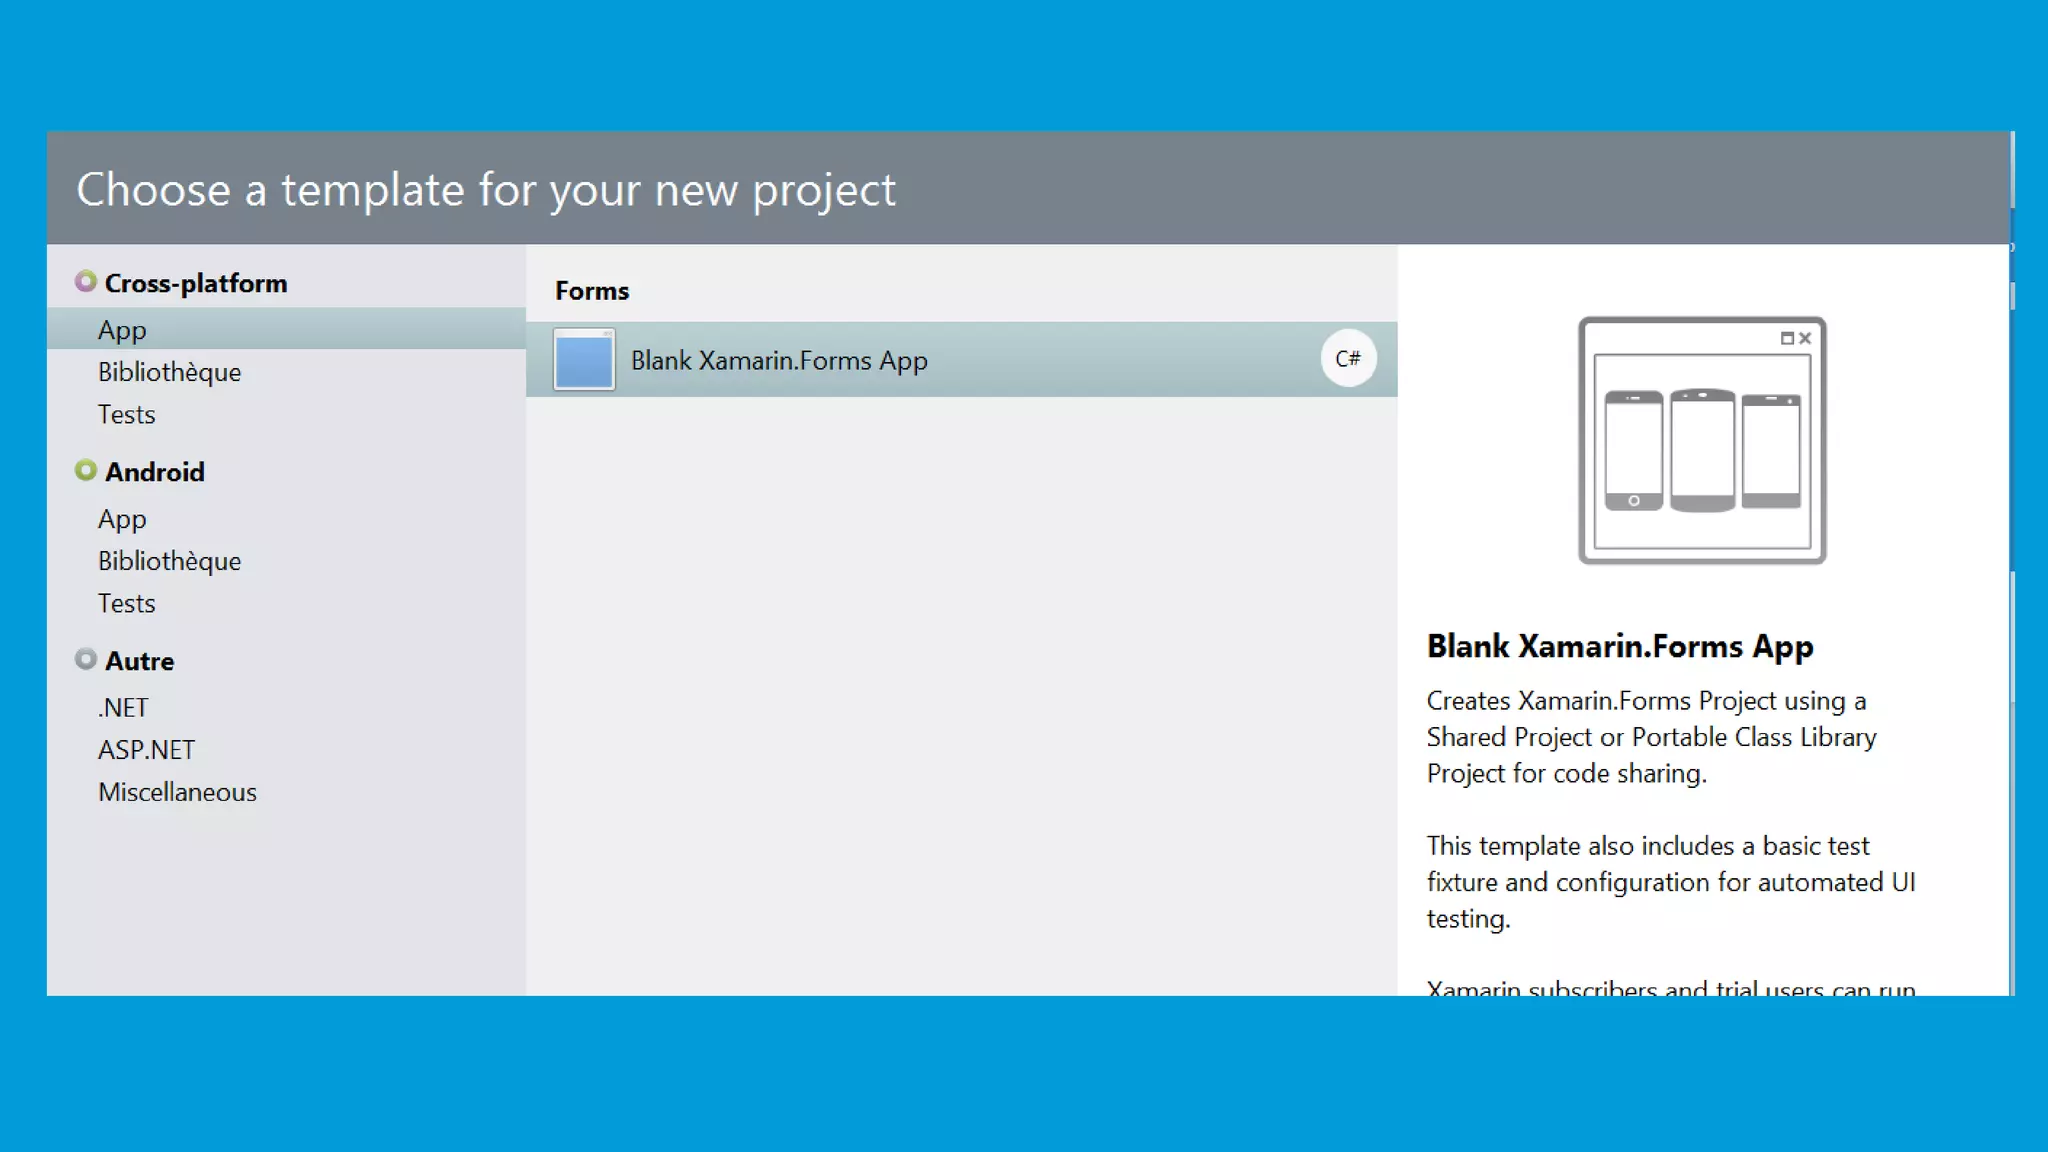Open Bibliothèque templates under Android
The image size is (2048, 1152).
pyautogui.click(x=169, y=561)
